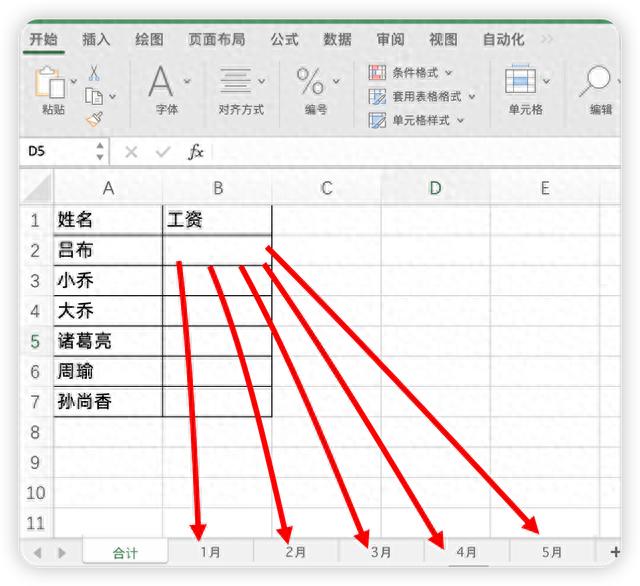Expand the 单元格样式 dropdown arrow
640x586 pixels.
pos(460,120)
